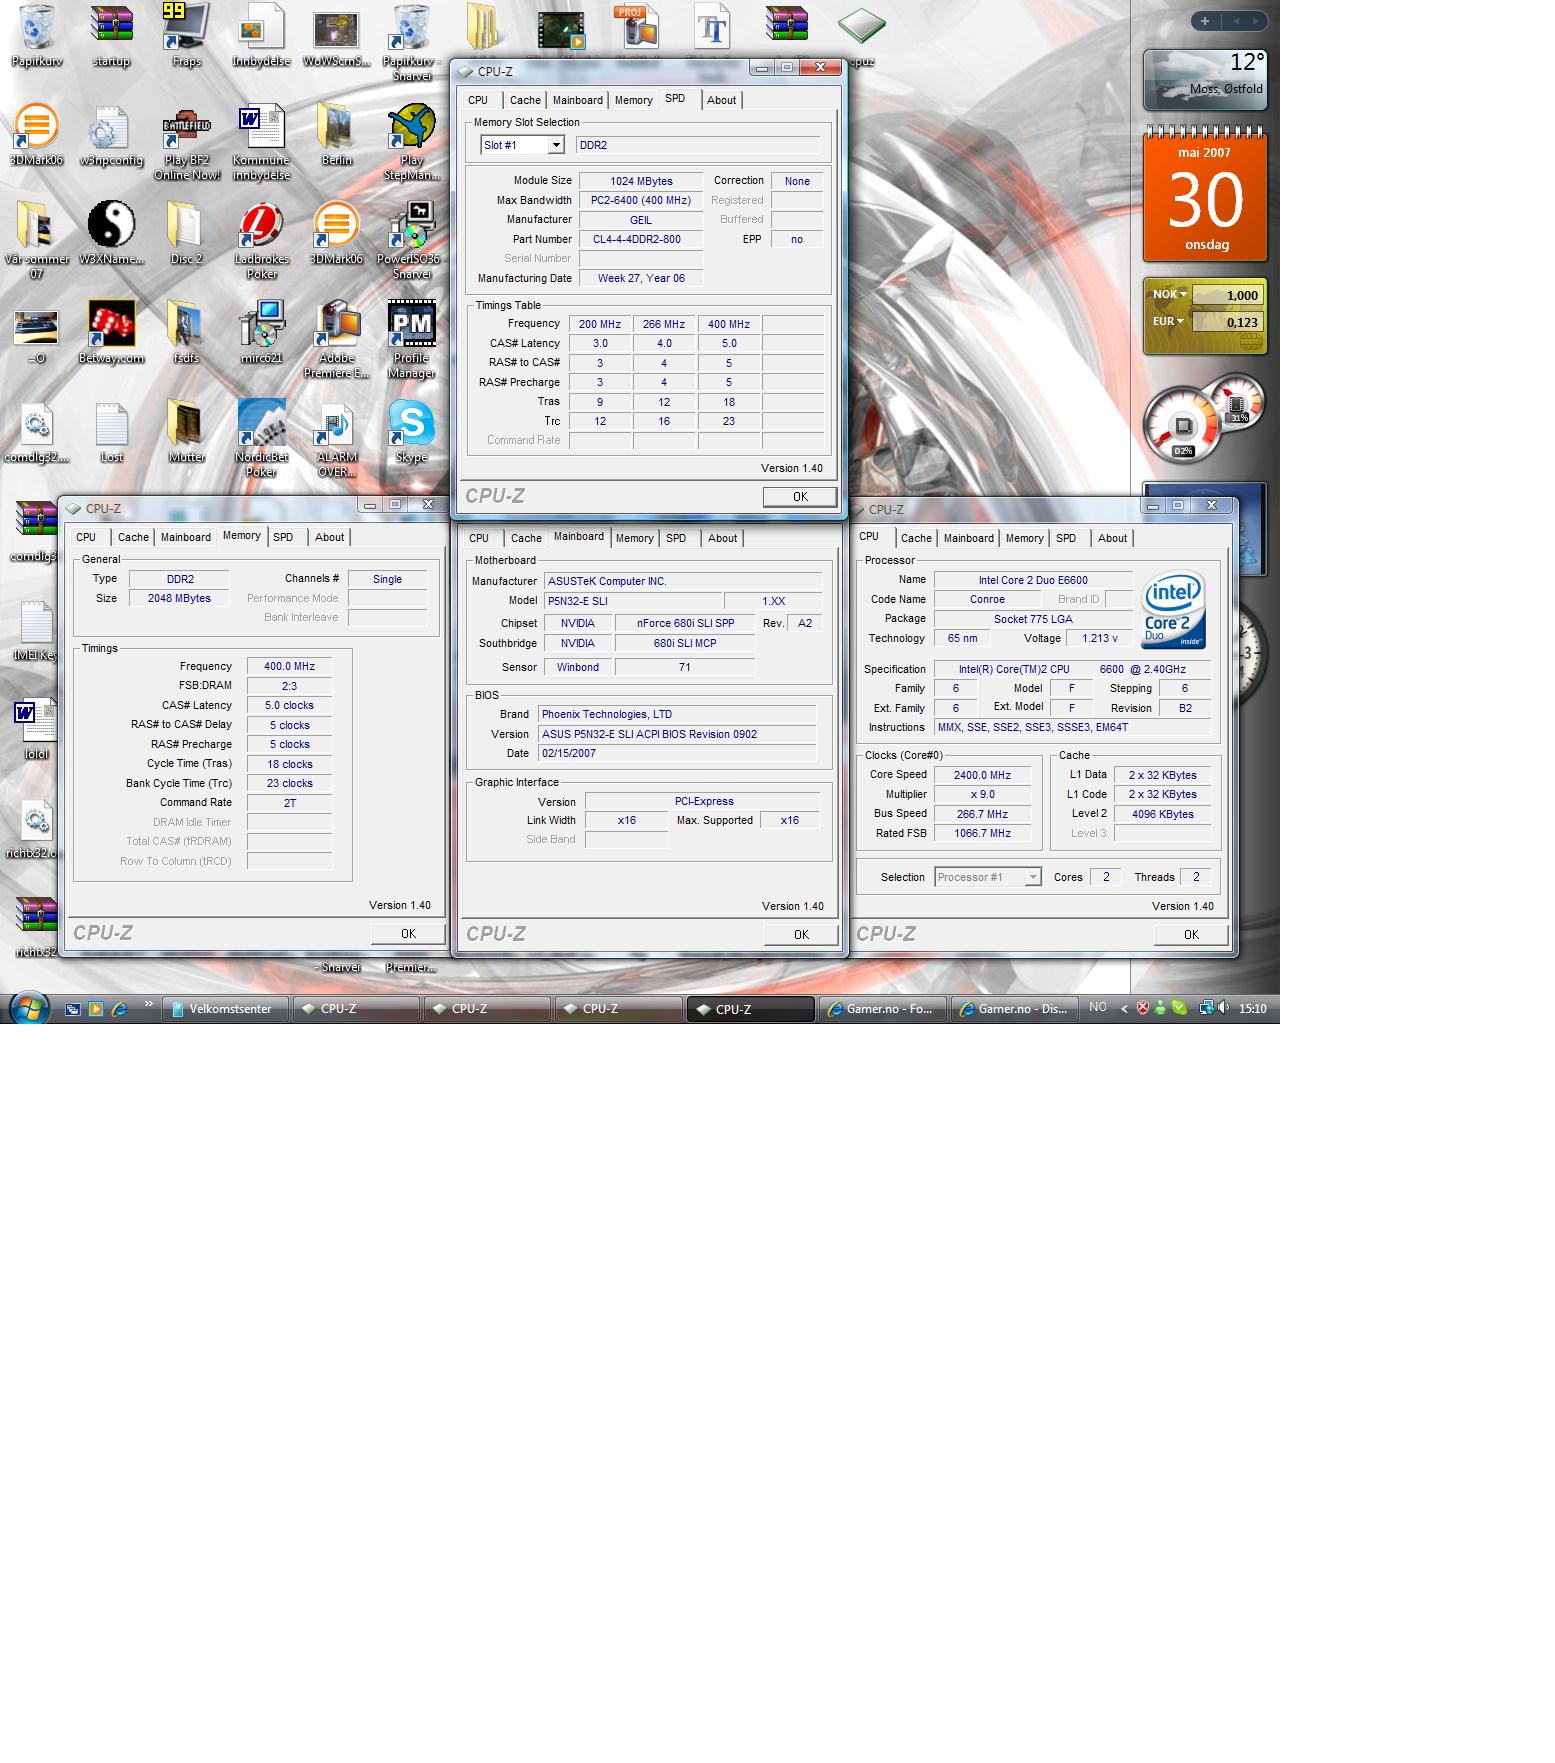Click the P5N32-E SLI model value
The image size is (1555, 1763).
[632, 601]
